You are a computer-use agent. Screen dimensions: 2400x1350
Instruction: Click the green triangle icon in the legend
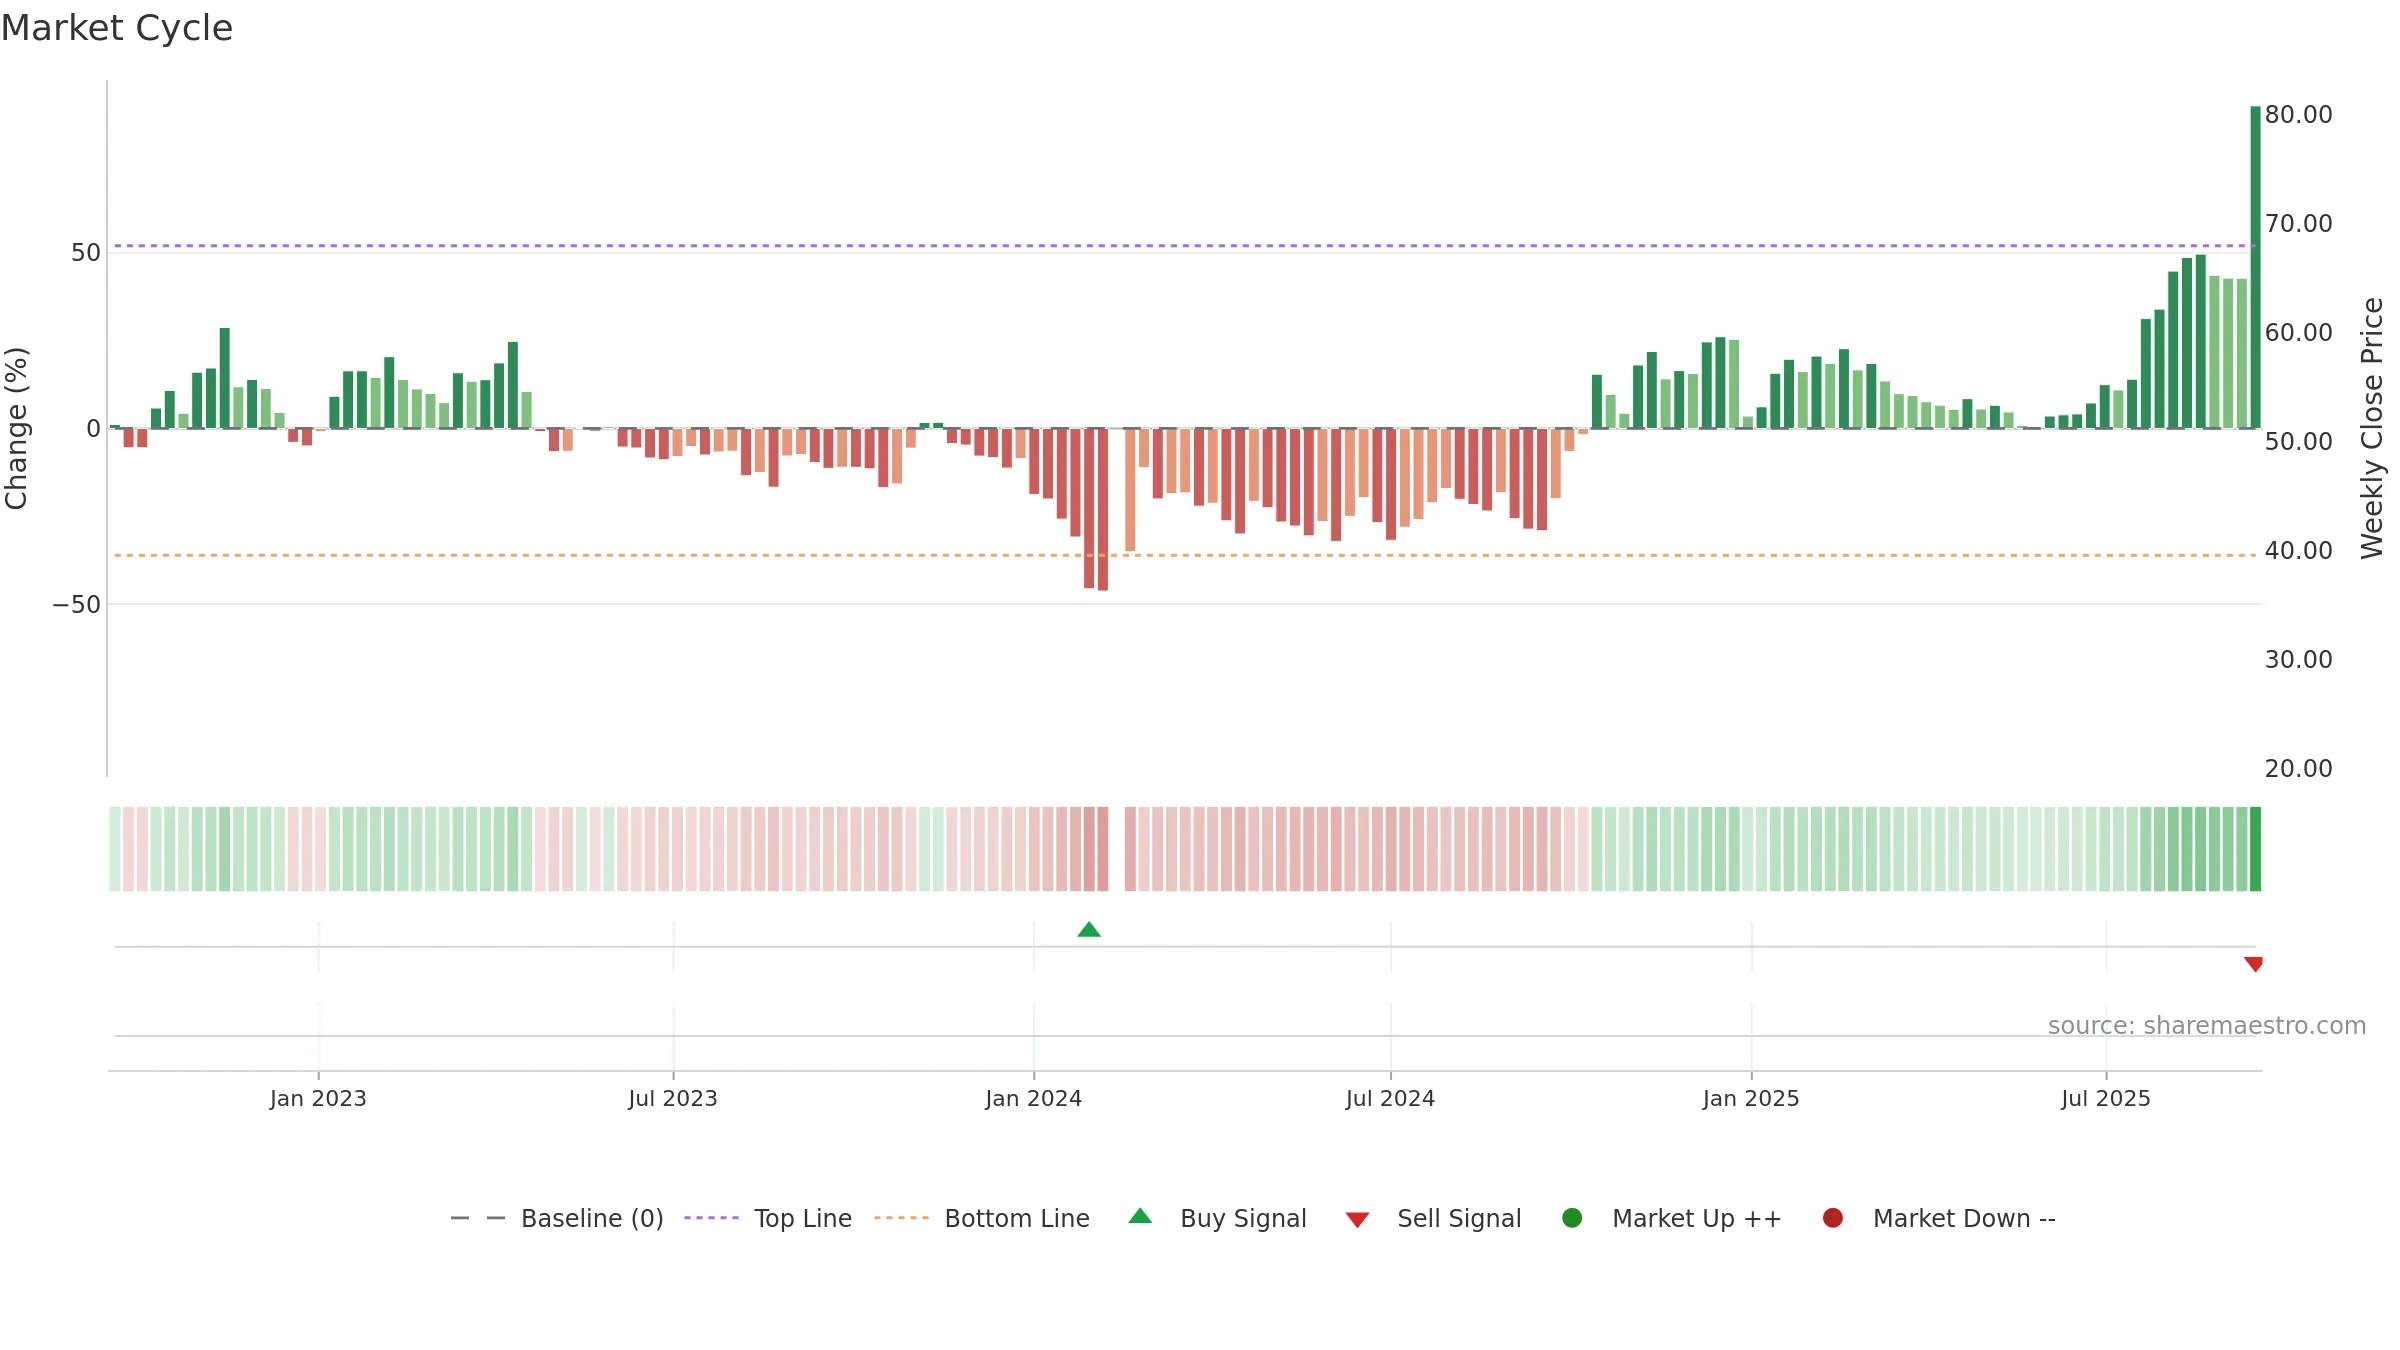(x=1140, y=1216)
